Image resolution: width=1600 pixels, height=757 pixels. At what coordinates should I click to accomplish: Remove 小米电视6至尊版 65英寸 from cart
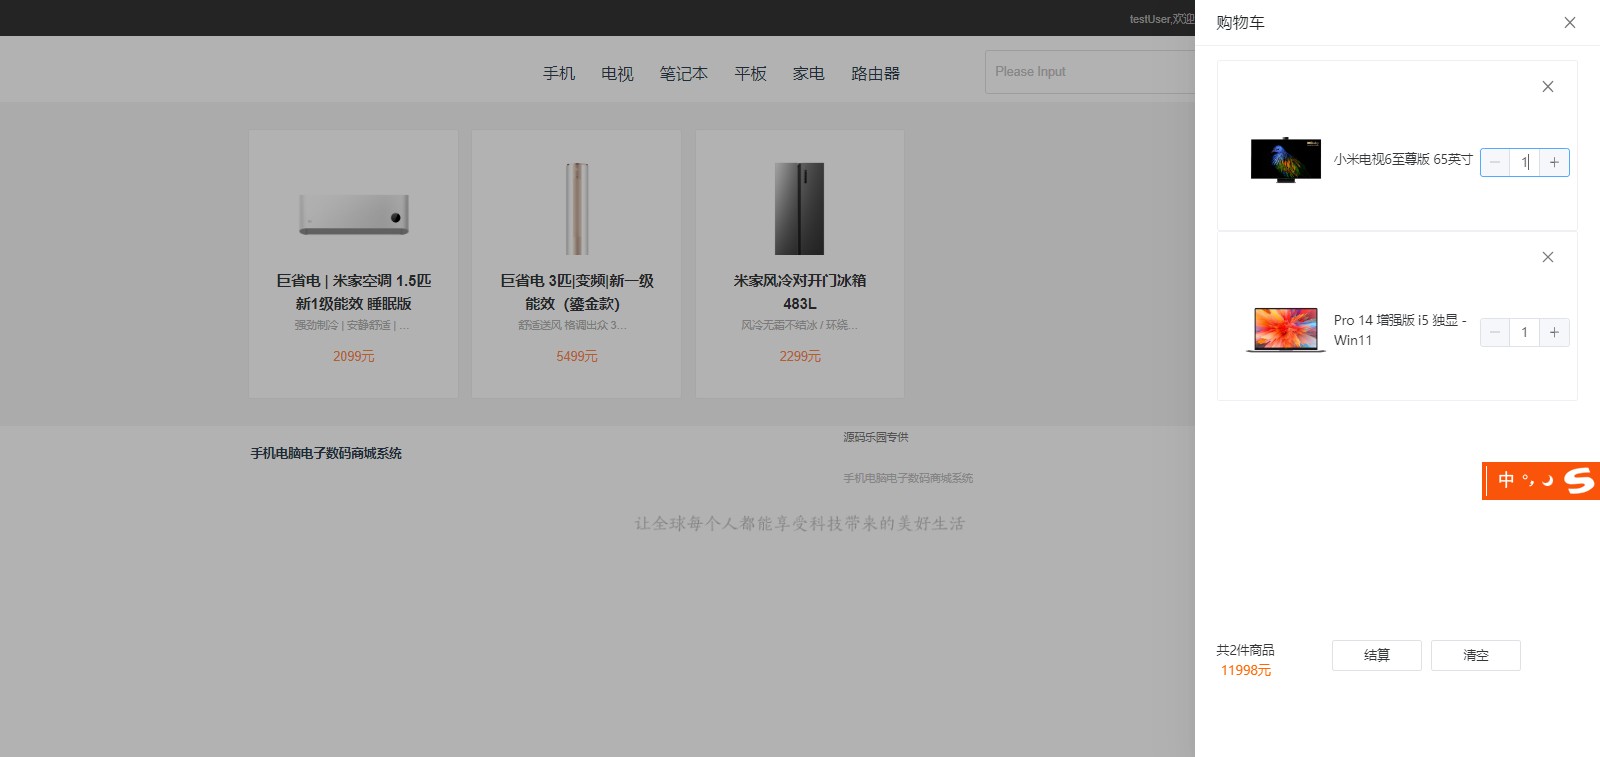[x=1548, y=87]
